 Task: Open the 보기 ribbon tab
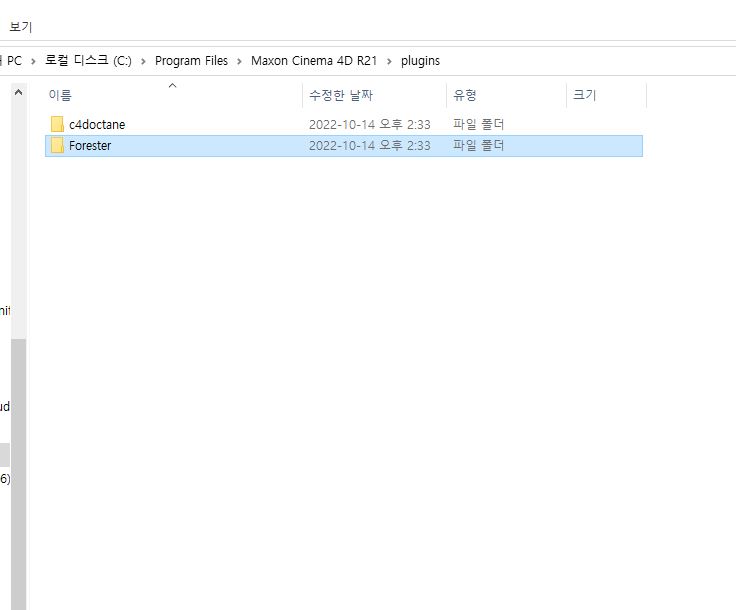[21, 27]
